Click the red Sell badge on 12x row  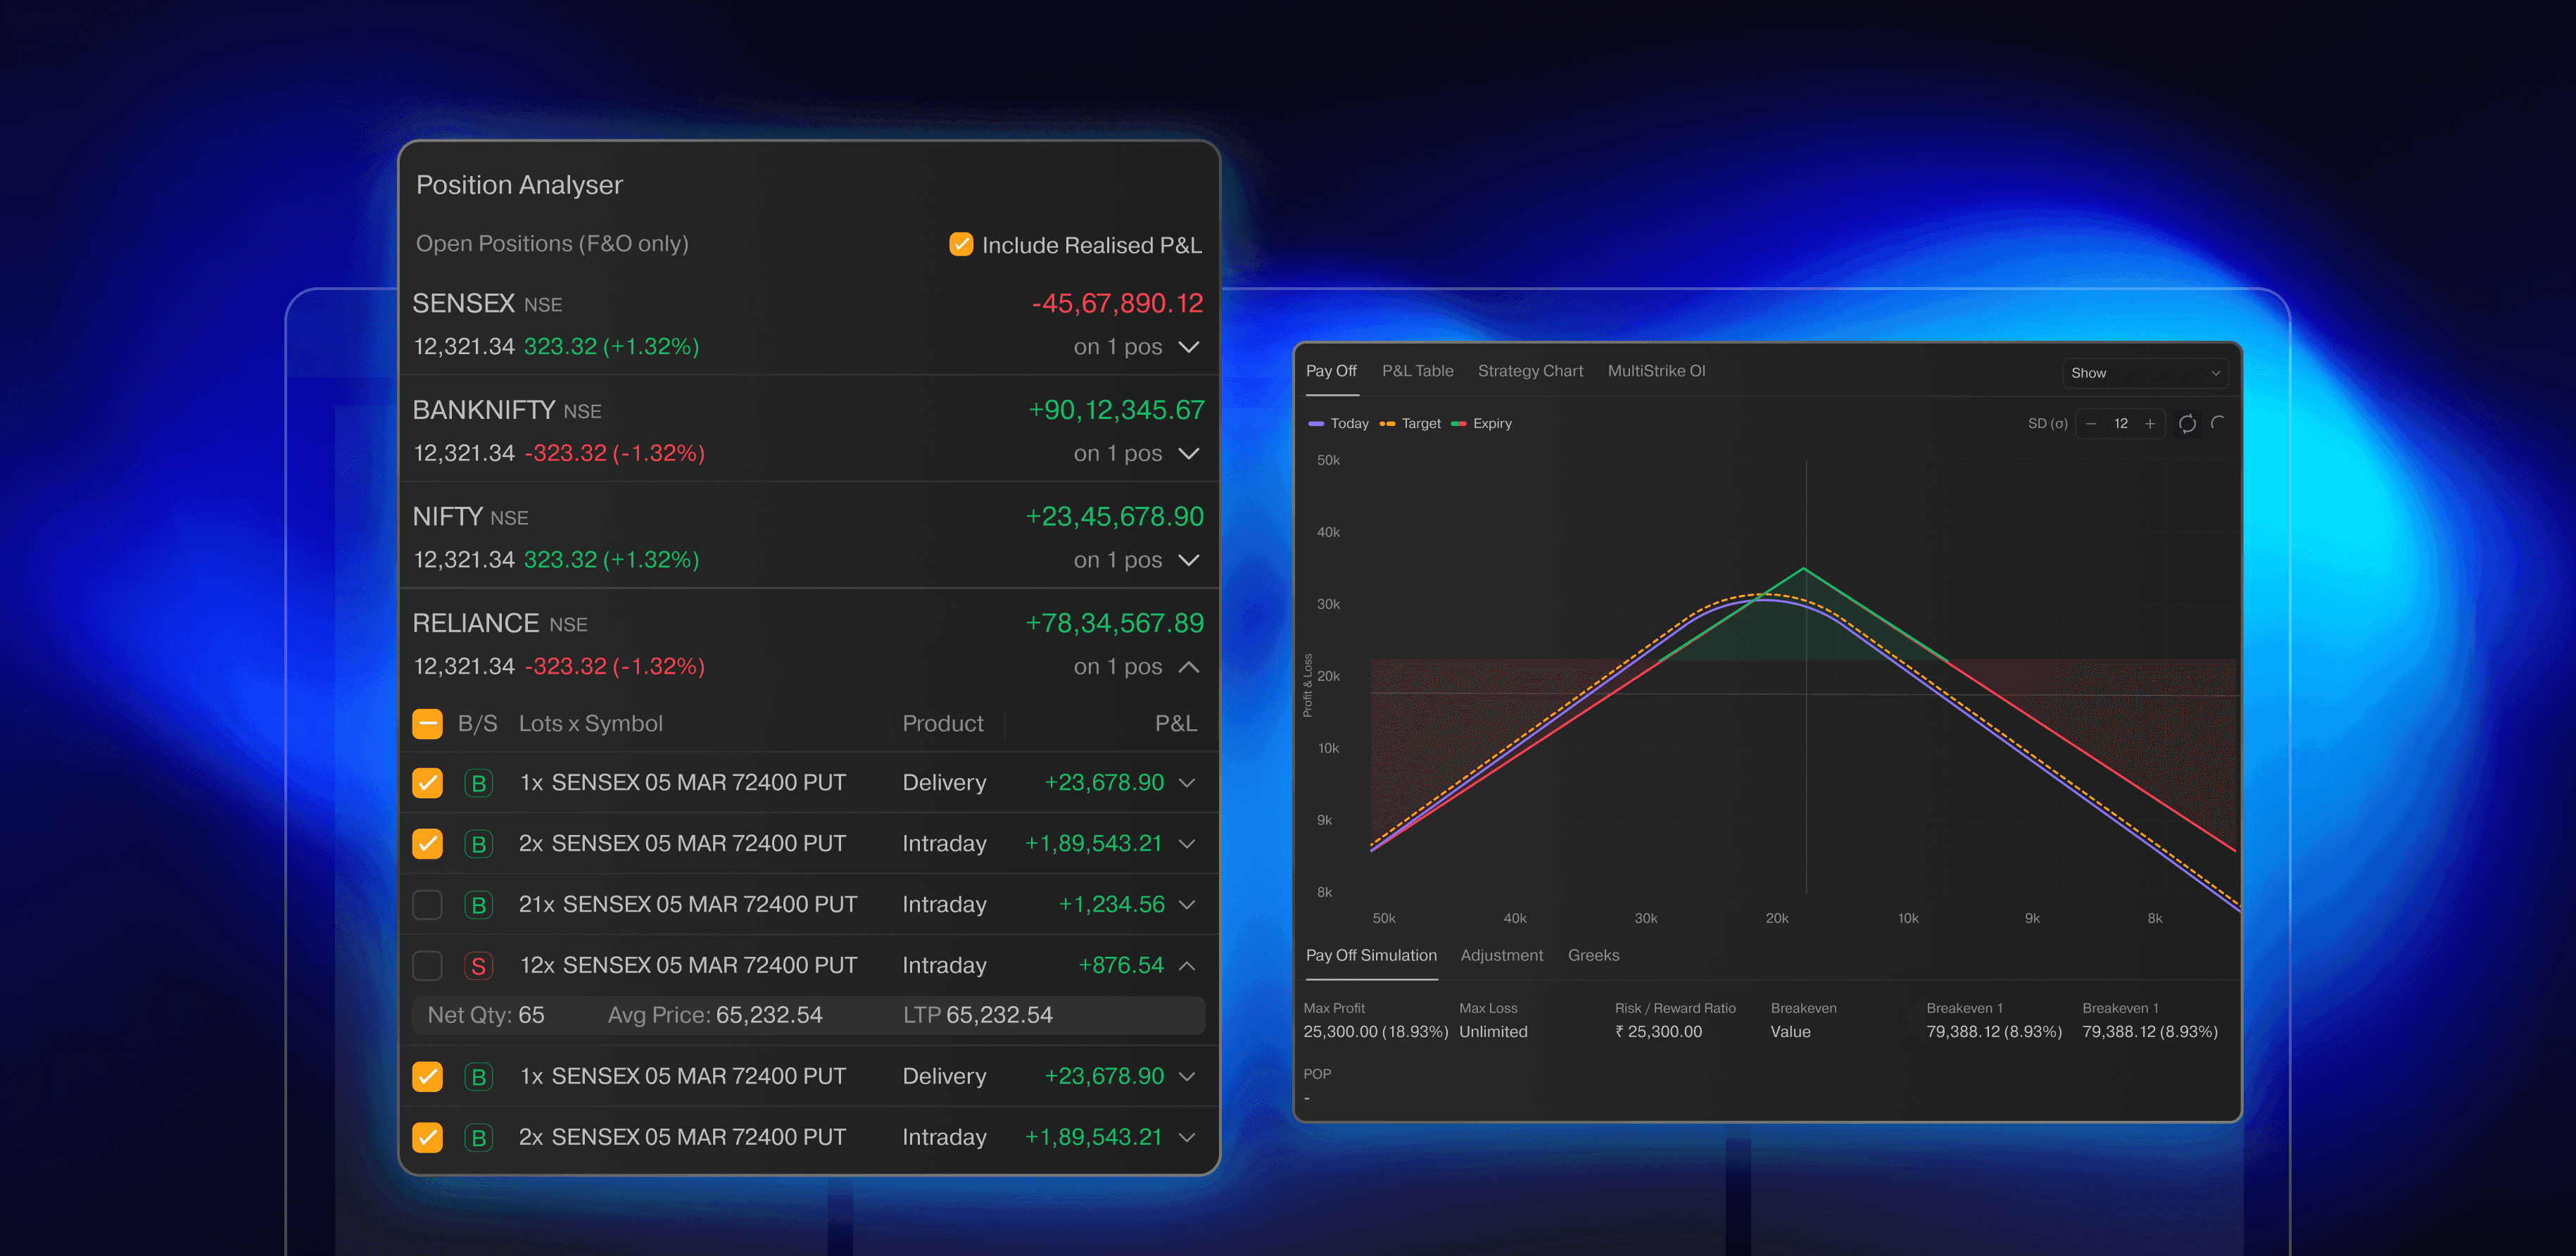tap(479, 966)
